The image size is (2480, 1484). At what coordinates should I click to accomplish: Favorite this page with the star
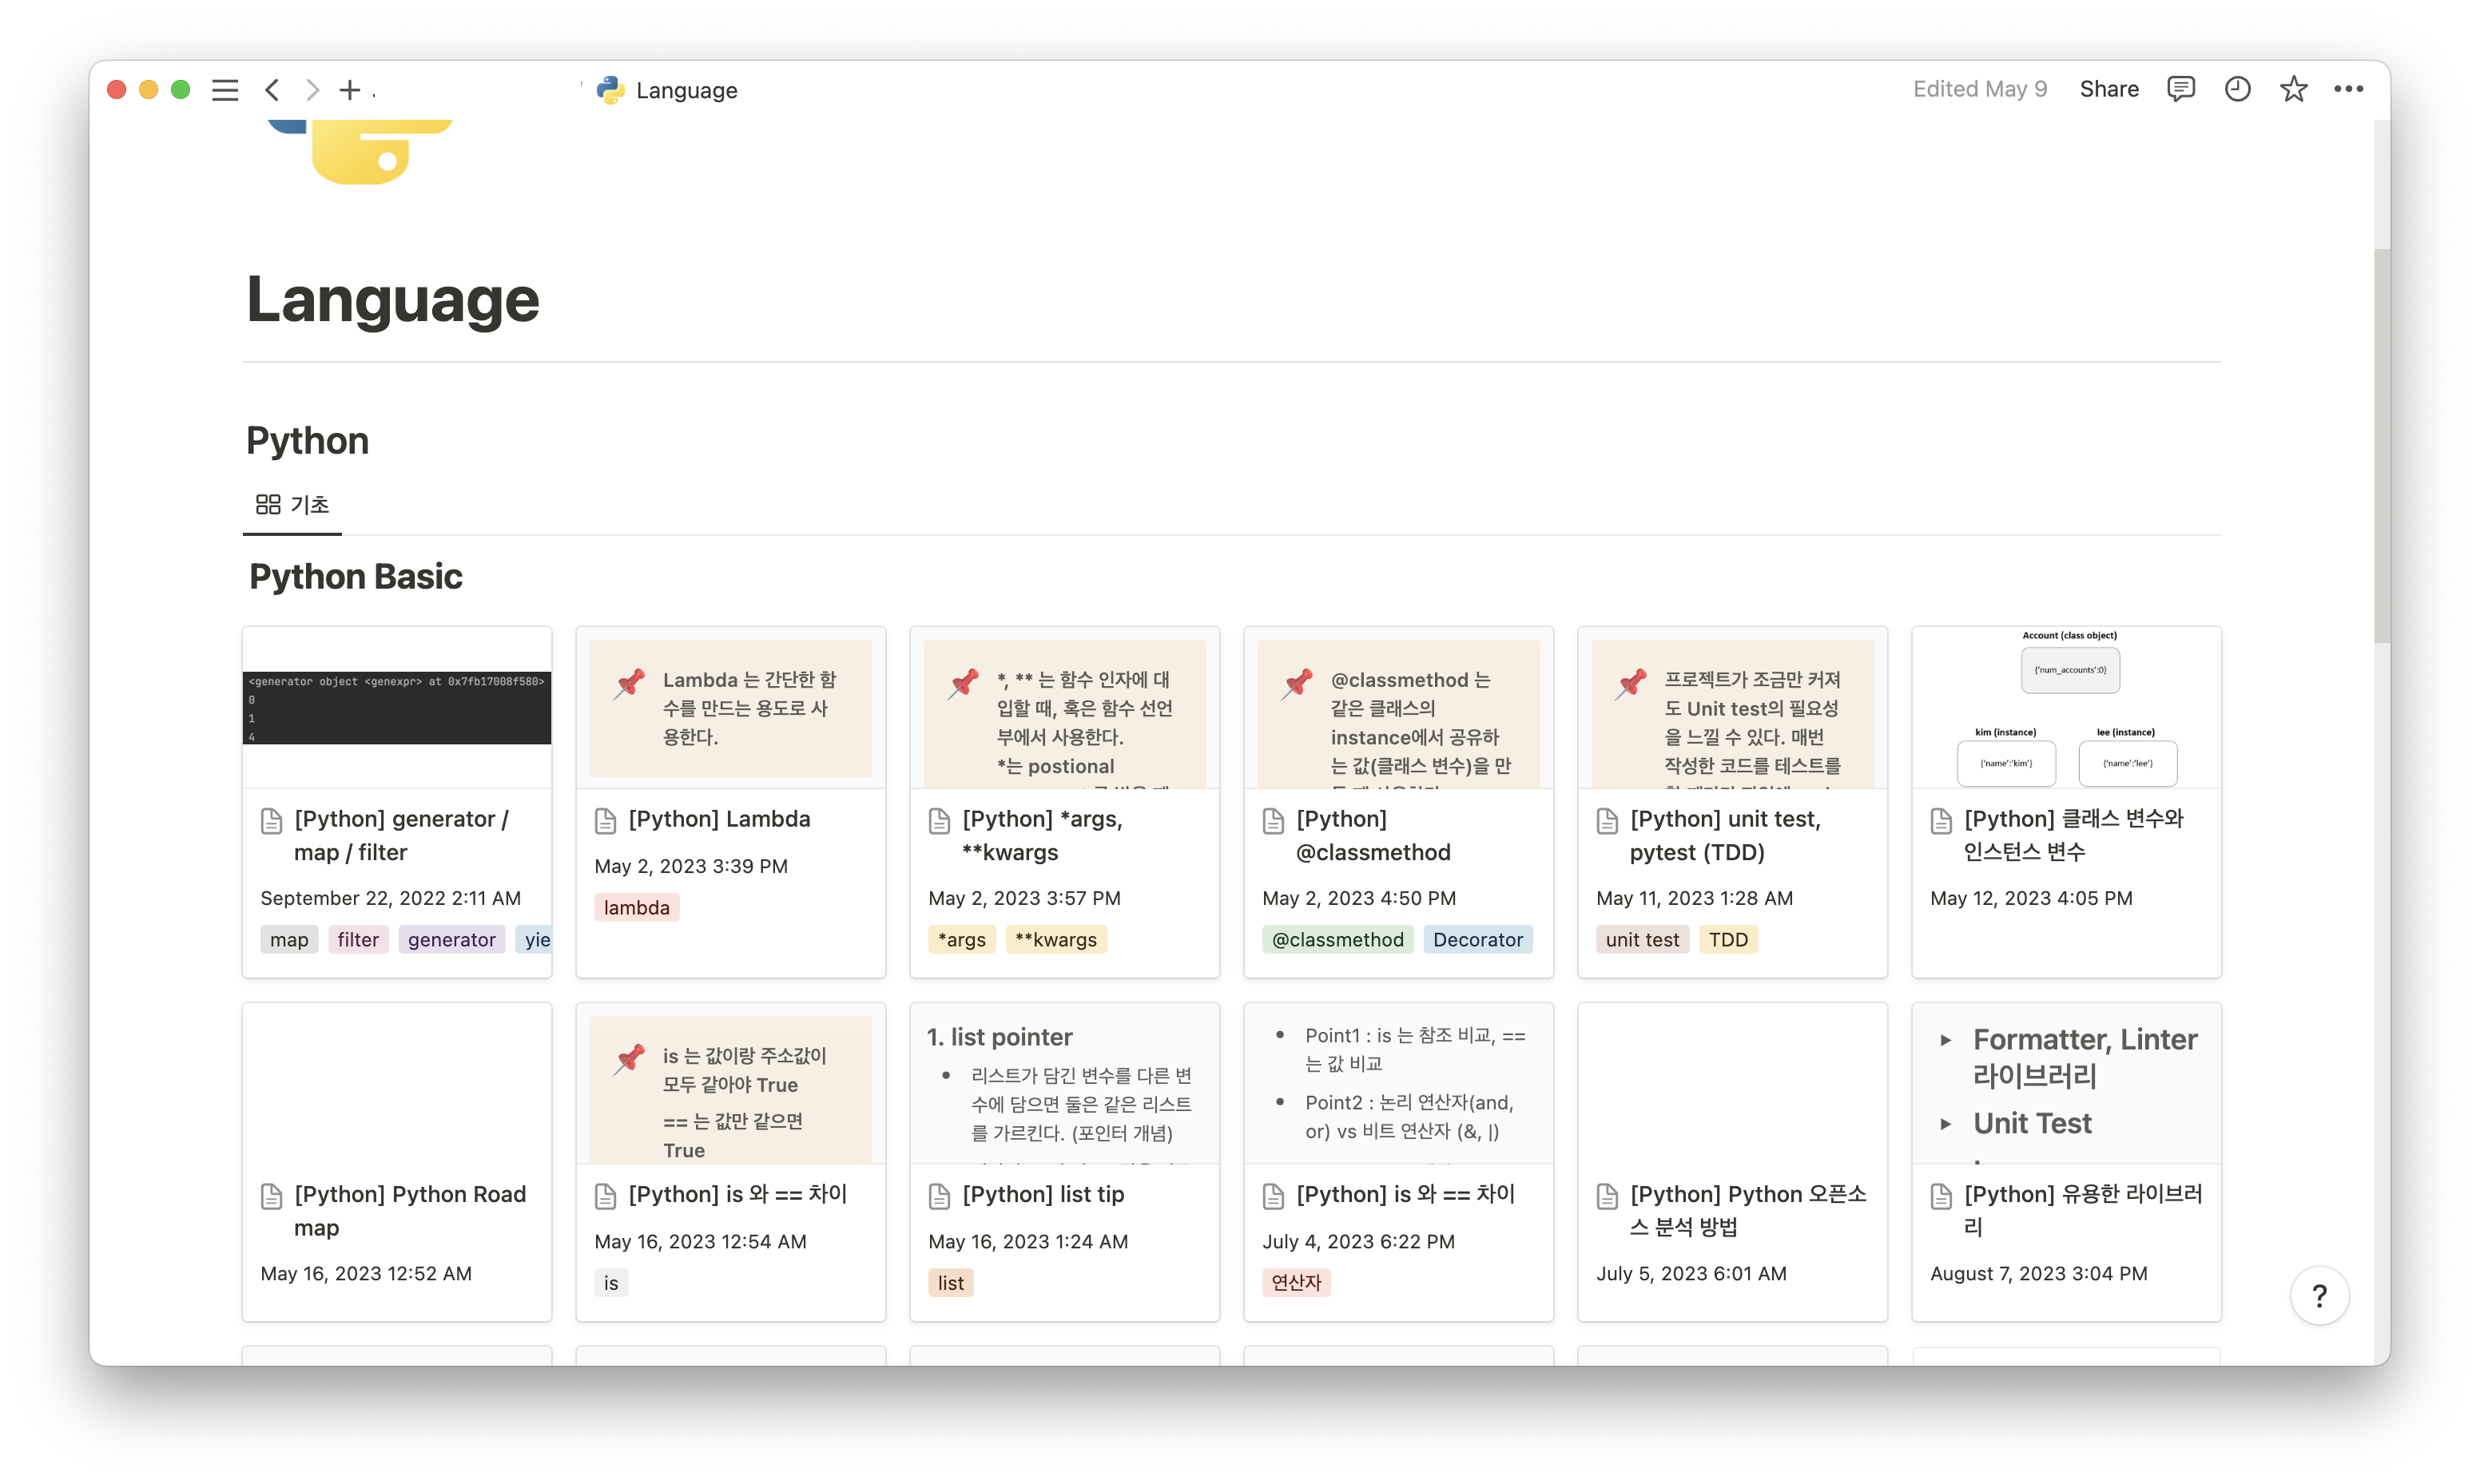[x=2293, y=89]
